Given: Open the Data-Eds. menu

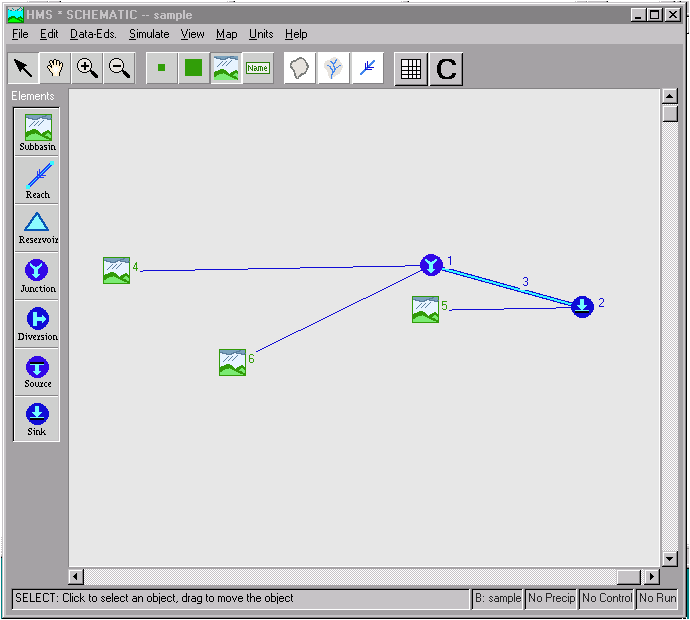Looking at the screenshot, I should click(93, 34).
